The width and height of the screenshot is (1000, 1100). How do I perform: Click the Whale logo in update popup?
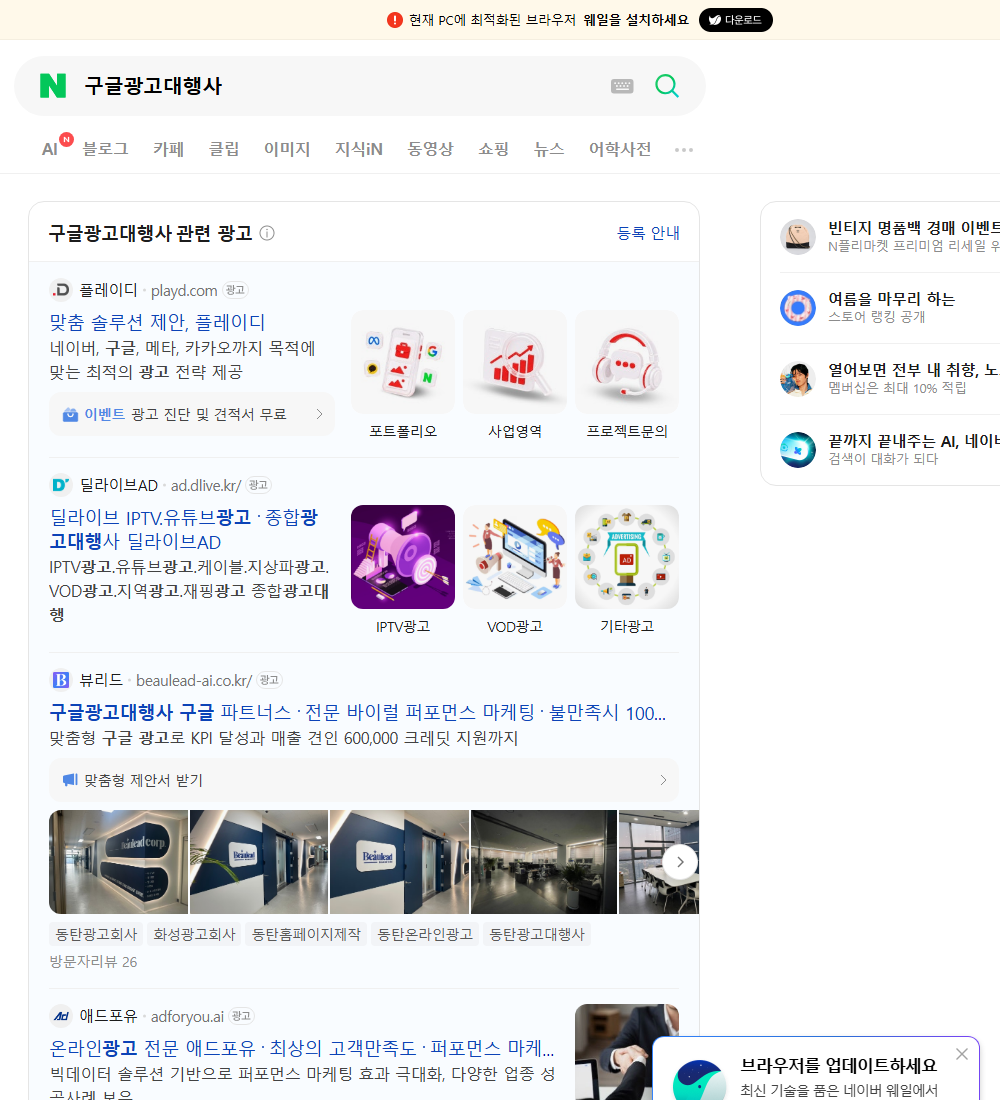[699, 1080]
